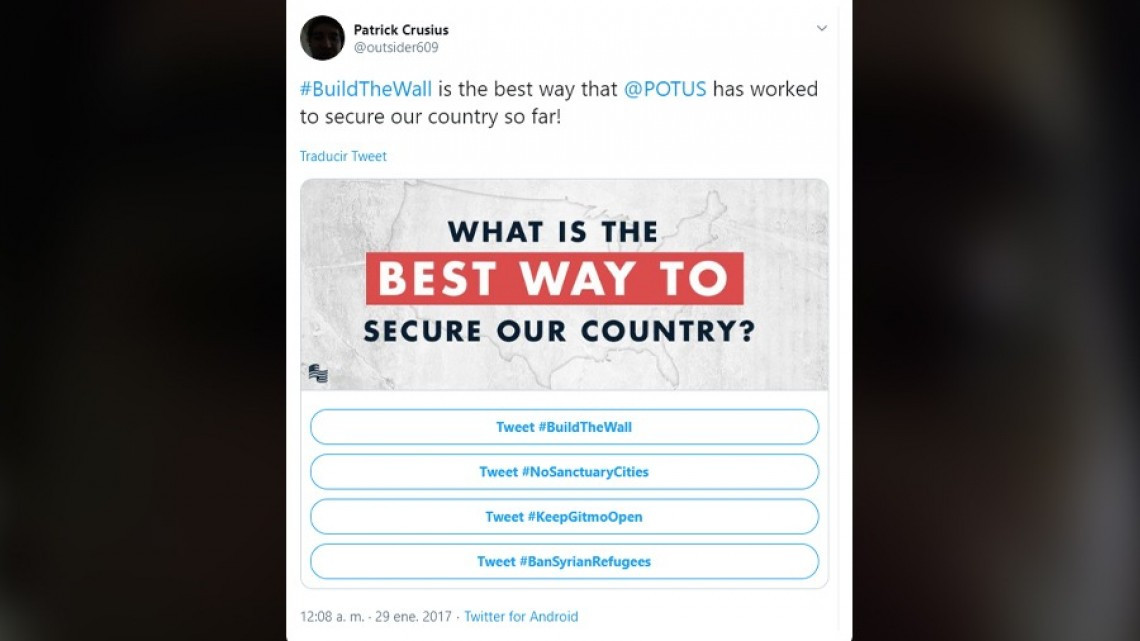Click Traducir Tweet to translate
The height and width of the screenshot is (641, 1140).
click(x=343, y=156)
